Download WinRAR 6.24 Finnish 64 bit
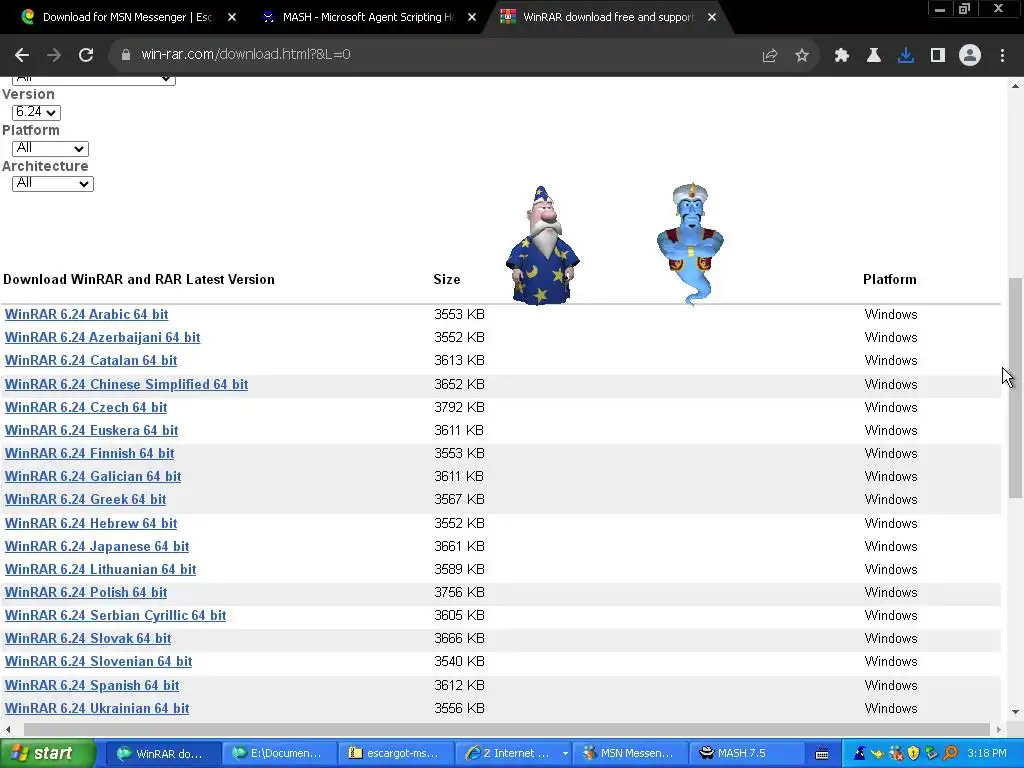 tap(89, 453)
